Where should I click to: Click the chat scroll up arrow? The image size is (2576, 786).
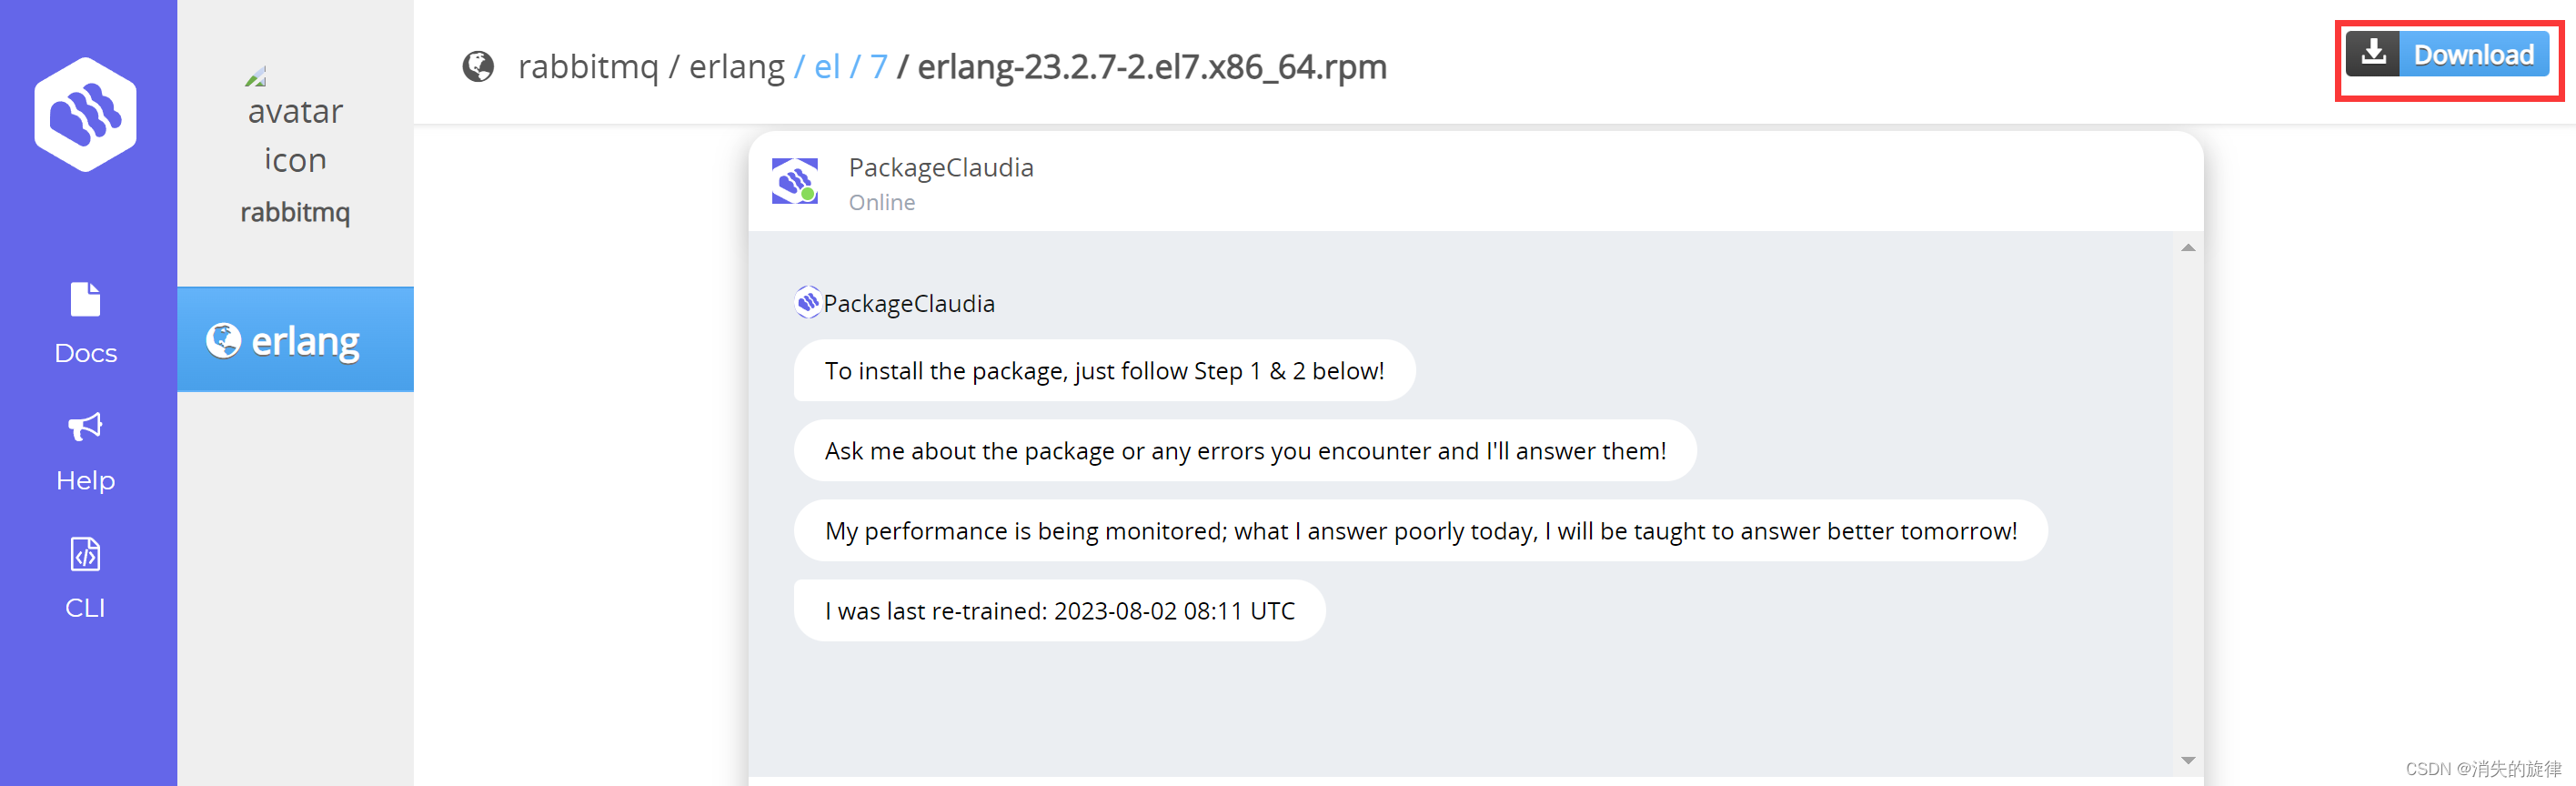pyautogui.click(x=2188, y=248)
